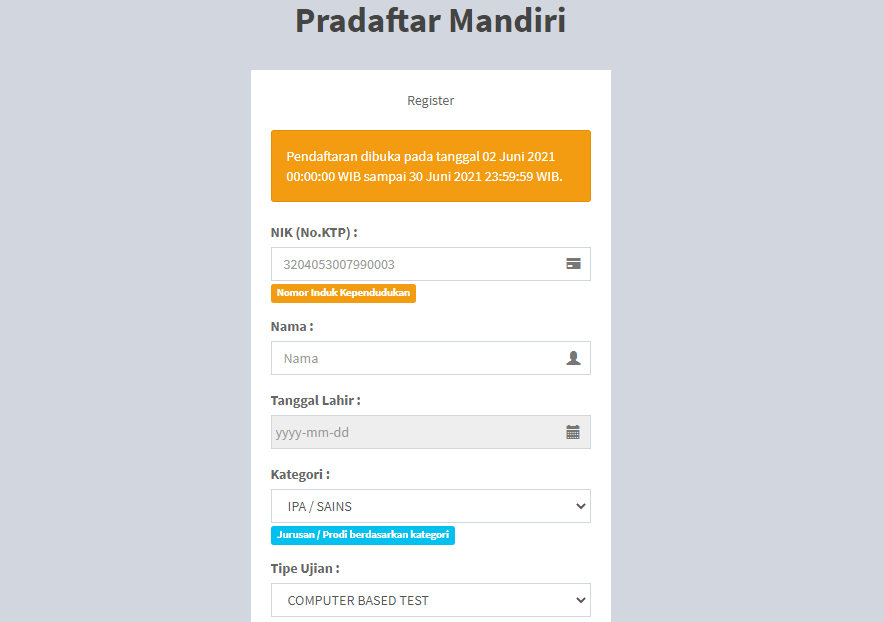Open the dropdown showing IPA / SAINS
Viewport: 884px width, 622px height.
click(x=420, y=507)
